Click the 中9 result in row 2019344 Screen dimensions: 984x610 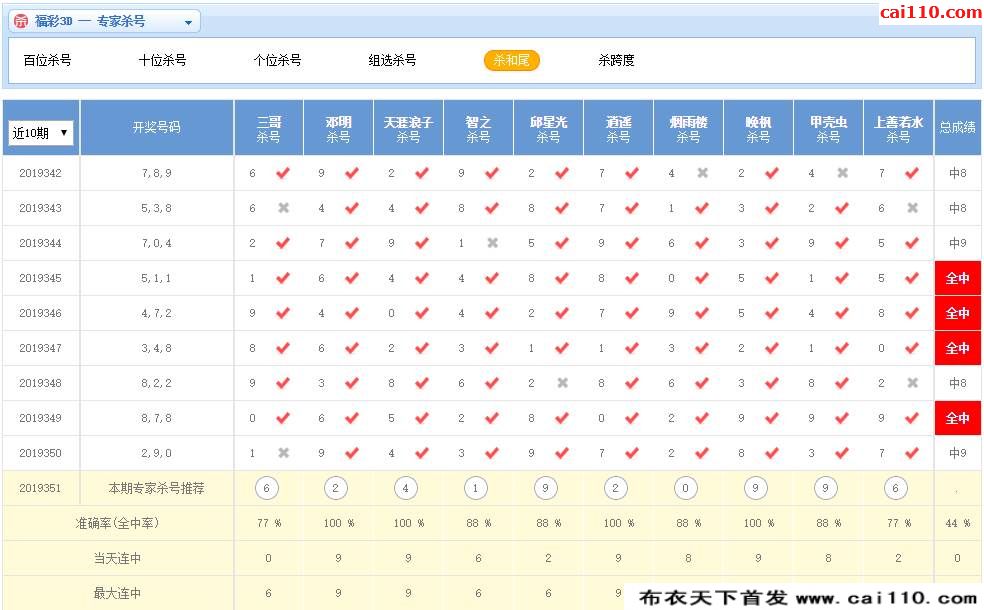[958, 243]
